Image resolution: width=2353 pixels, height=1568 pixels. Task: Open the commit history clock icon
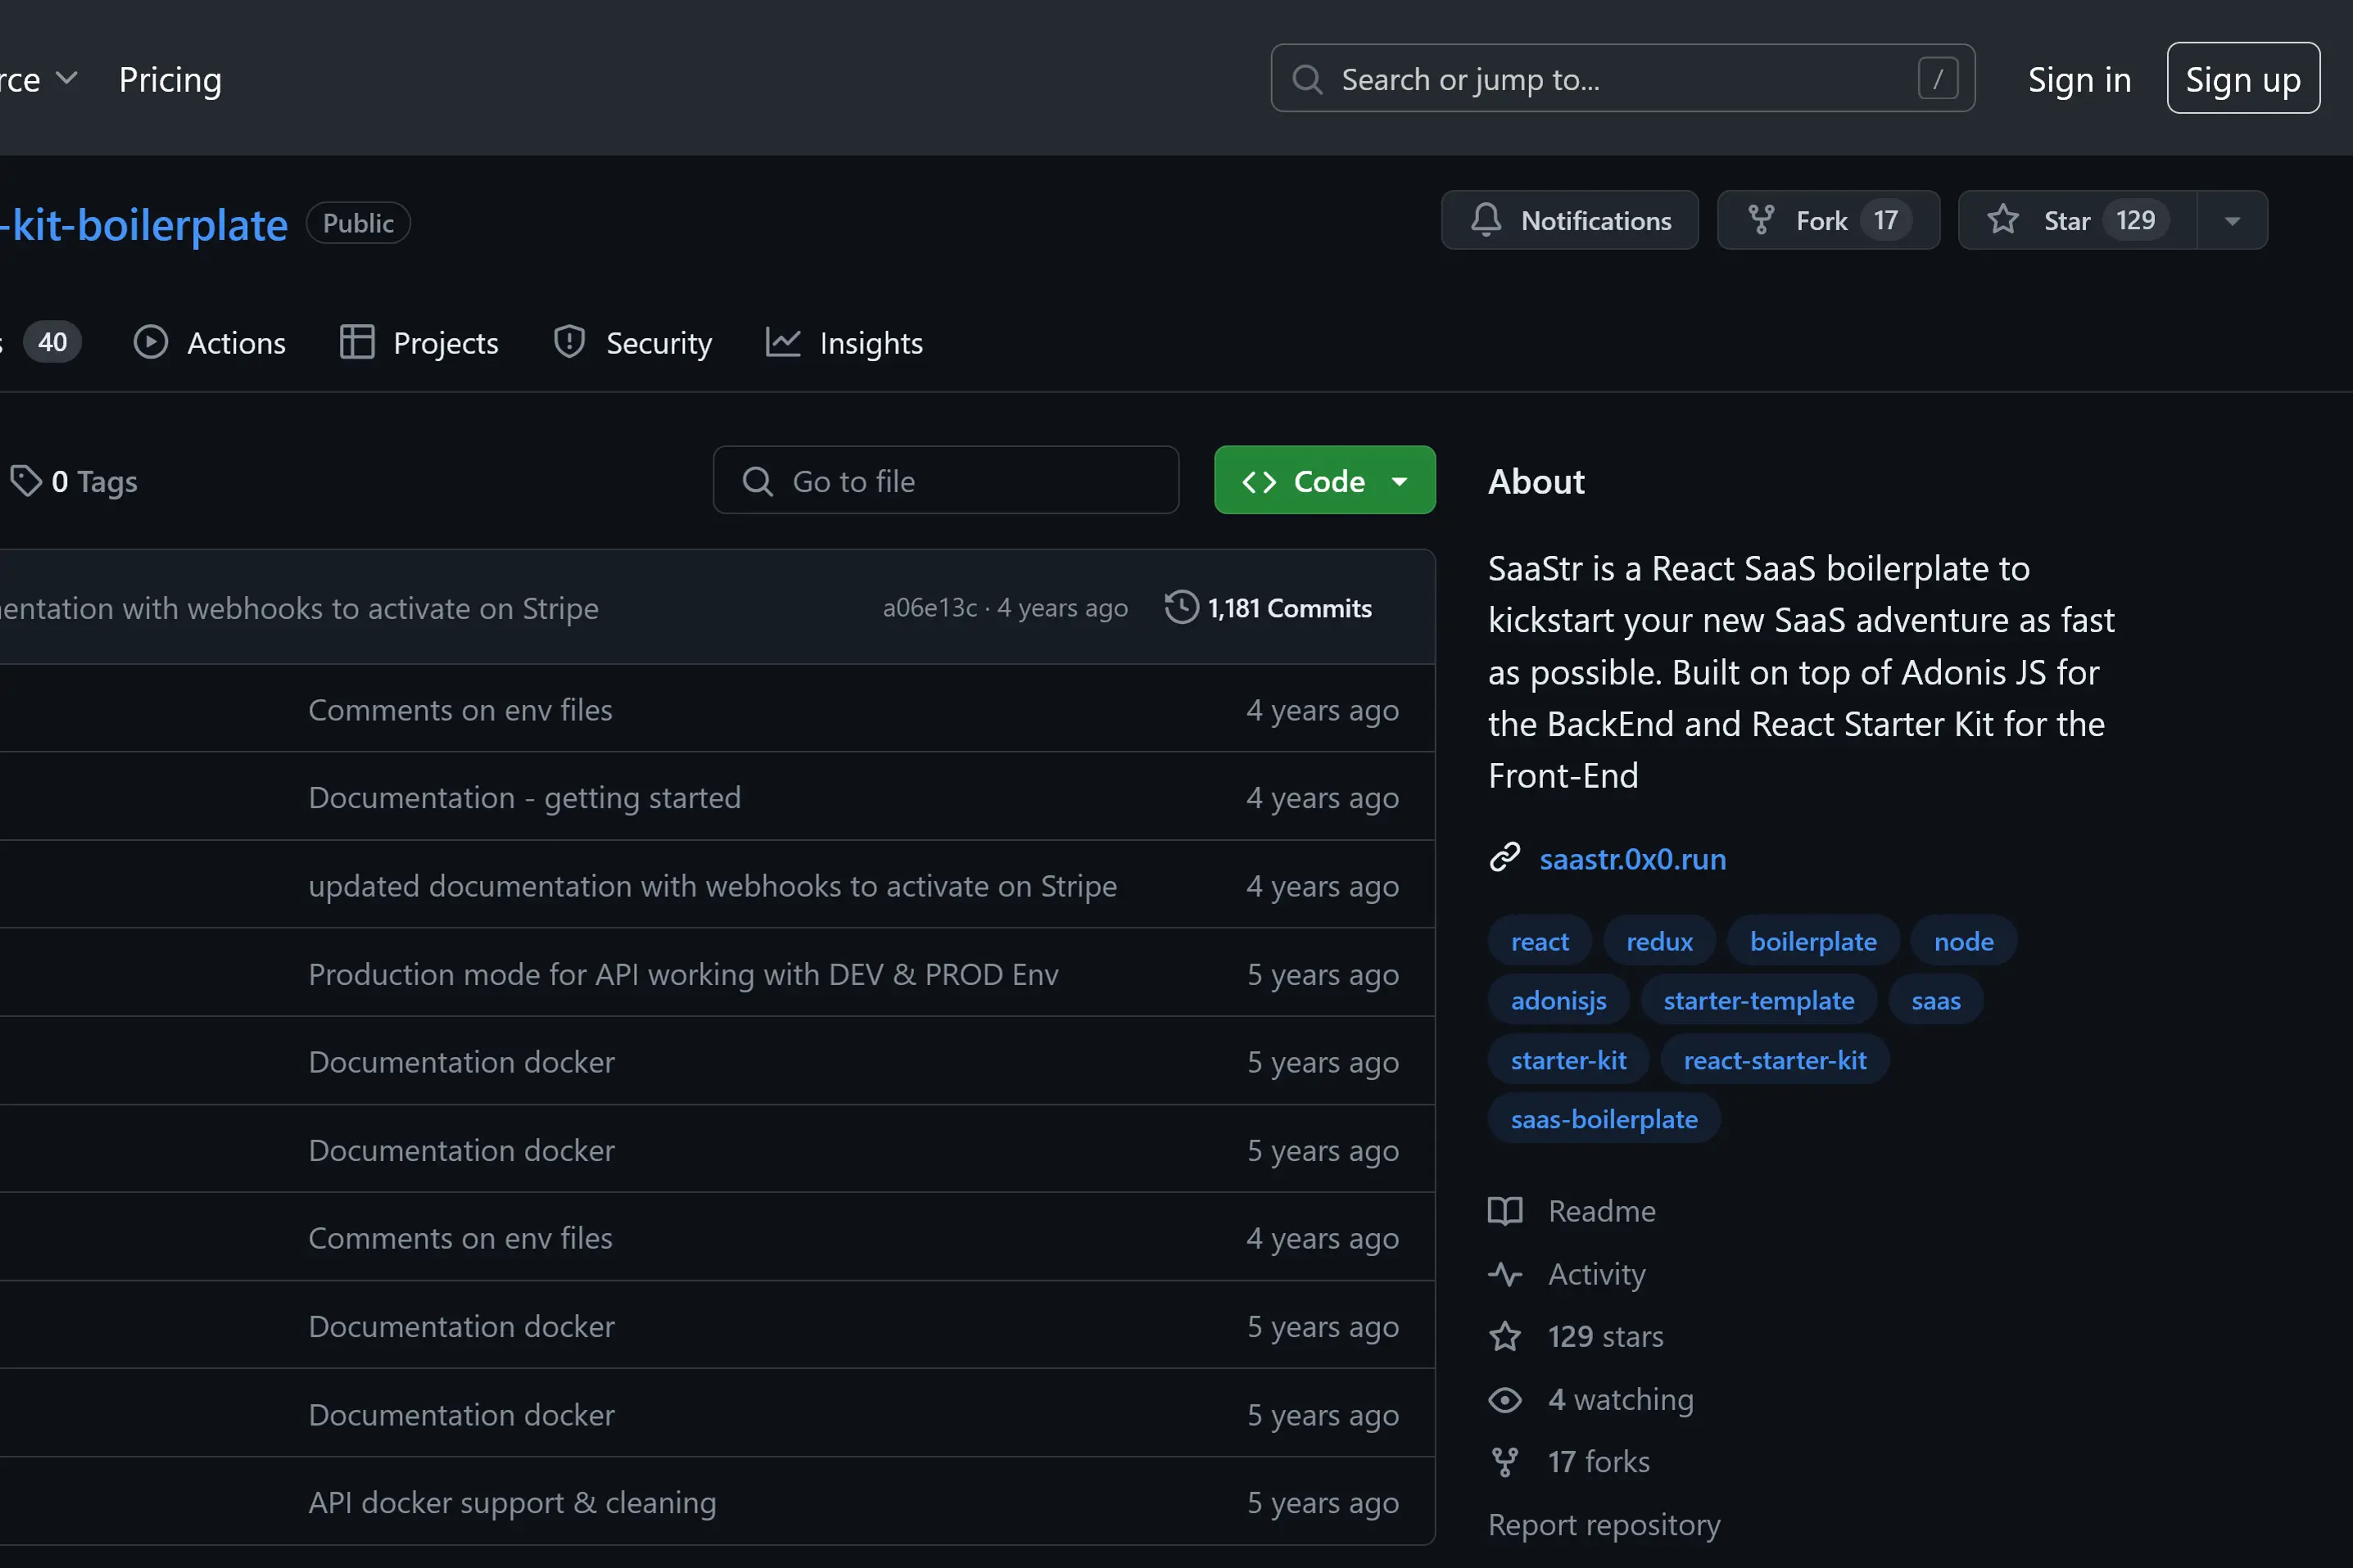coord(1181,608)
